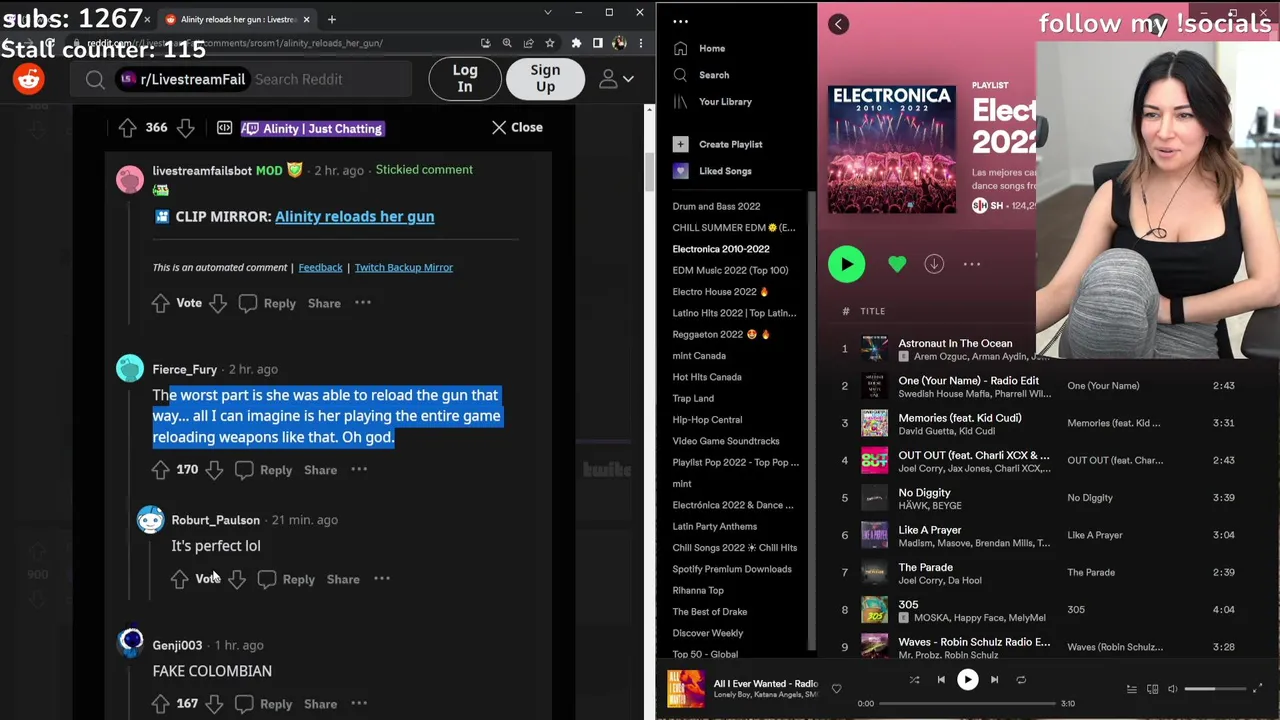This screenshot has width=1280, height=720.
Task: Upvote the livestreamfailsbot stickied comment
Action: point(160,303)
